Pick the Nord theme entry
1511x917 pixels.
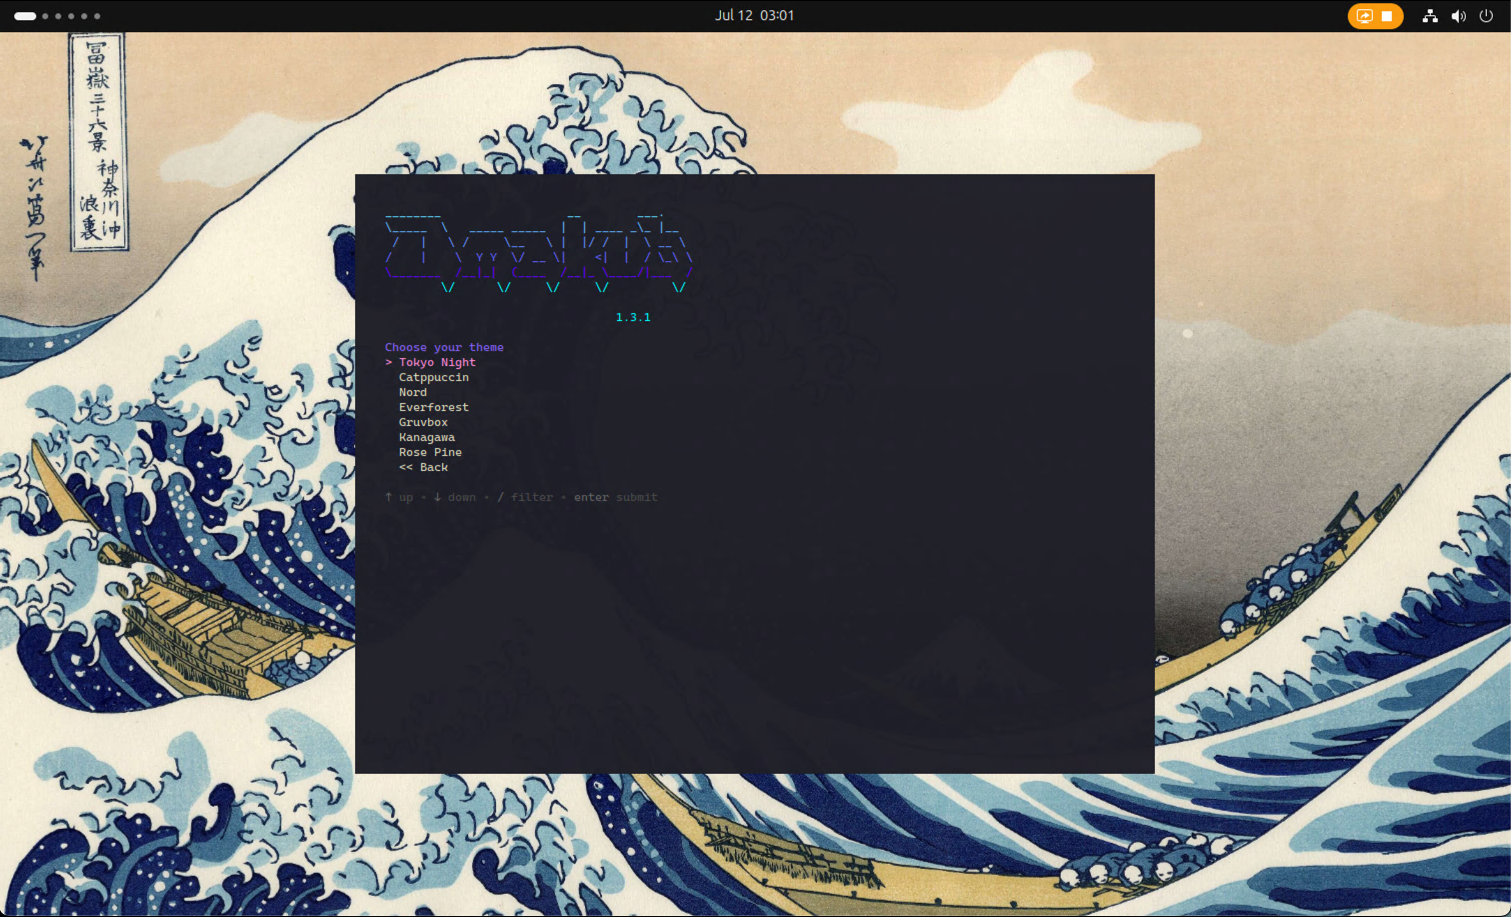[413, 392]
